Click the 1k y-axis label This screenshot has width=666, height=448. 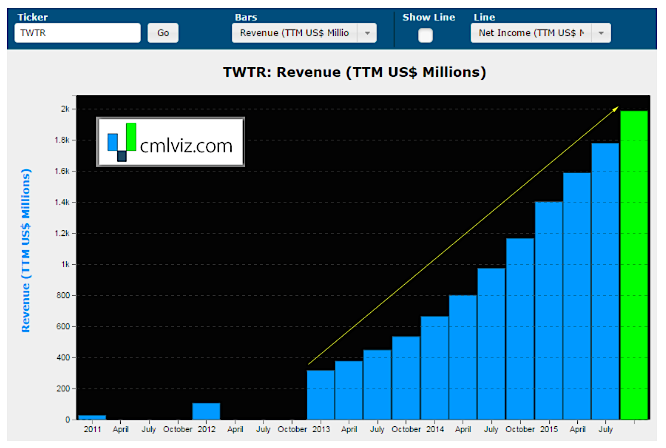coord(65,264)
